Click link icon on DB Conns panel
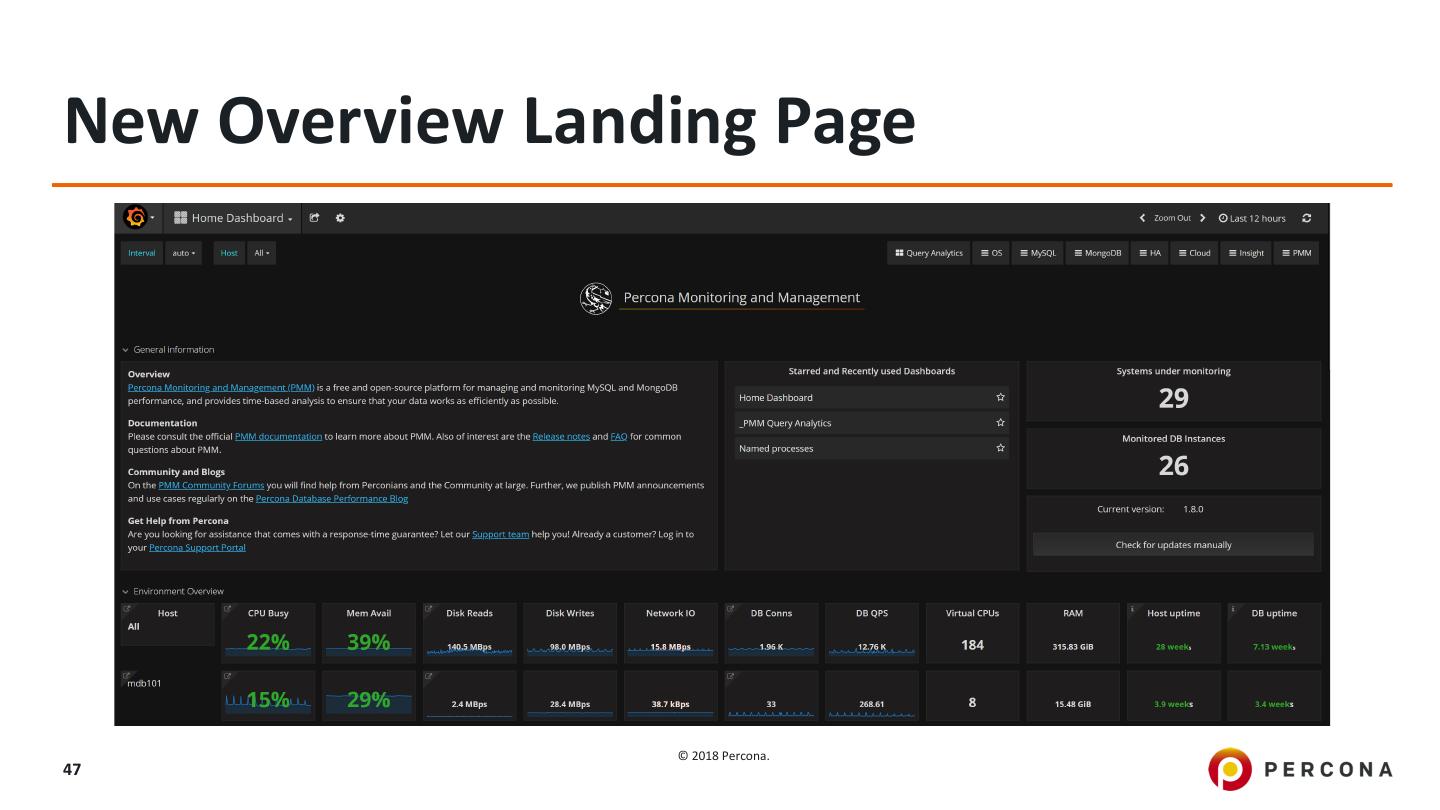This screenshot has height=810, width=1440. pyautogui.click(x=731, y=608)
